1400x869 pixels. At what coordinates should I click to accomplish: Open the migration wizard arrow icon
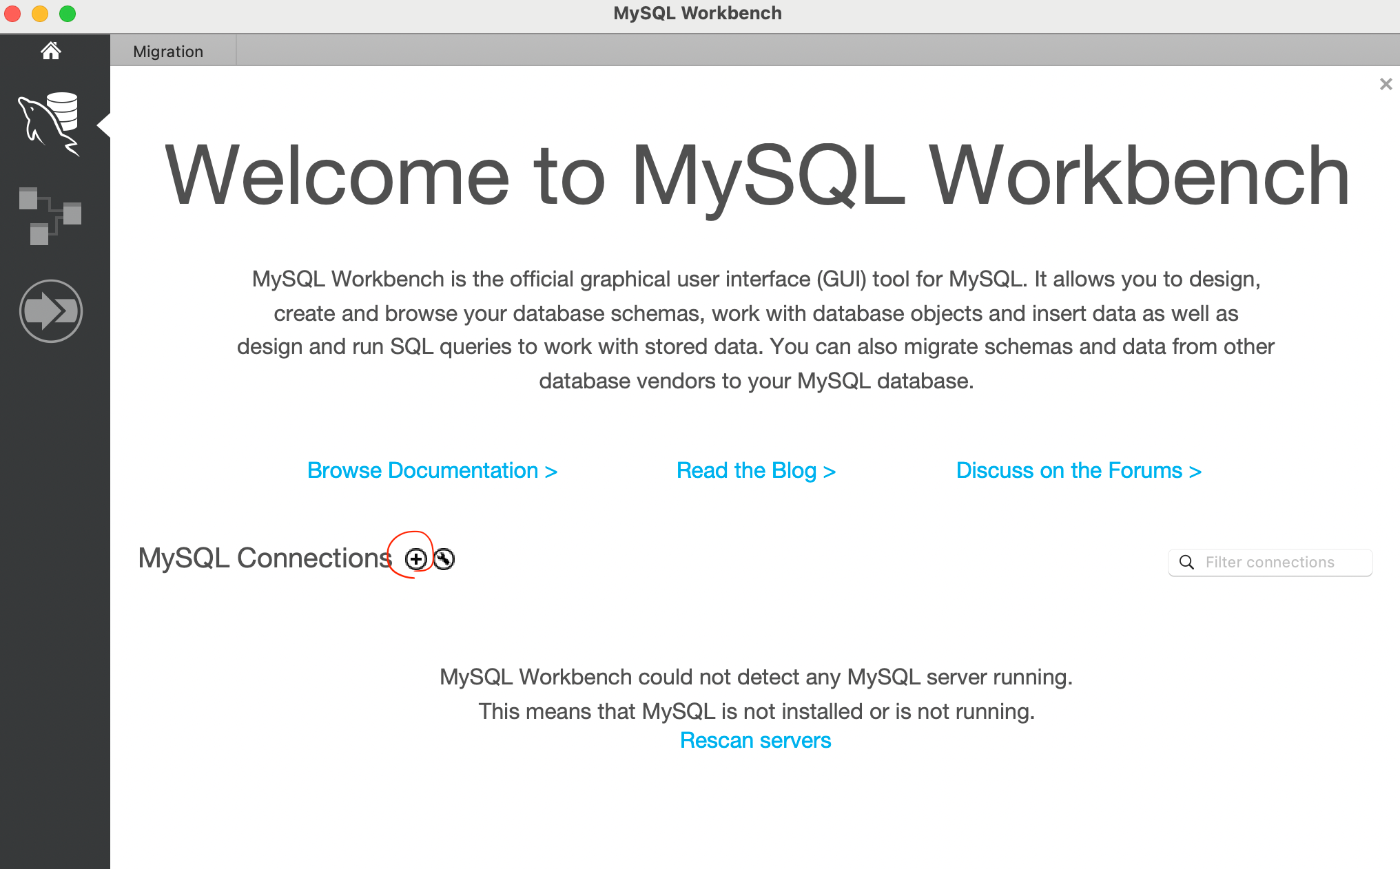(x=51, y=311)
